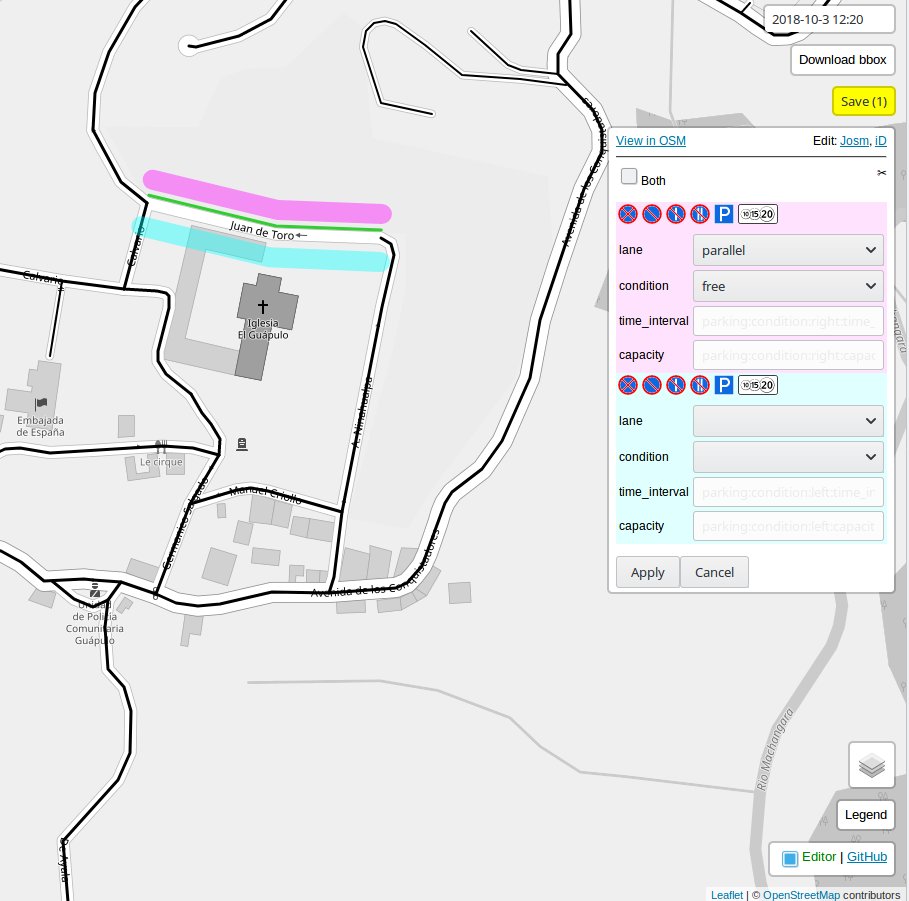
Task: Open the map layers control
Action: pyautogui.click(x=872, y=766)
